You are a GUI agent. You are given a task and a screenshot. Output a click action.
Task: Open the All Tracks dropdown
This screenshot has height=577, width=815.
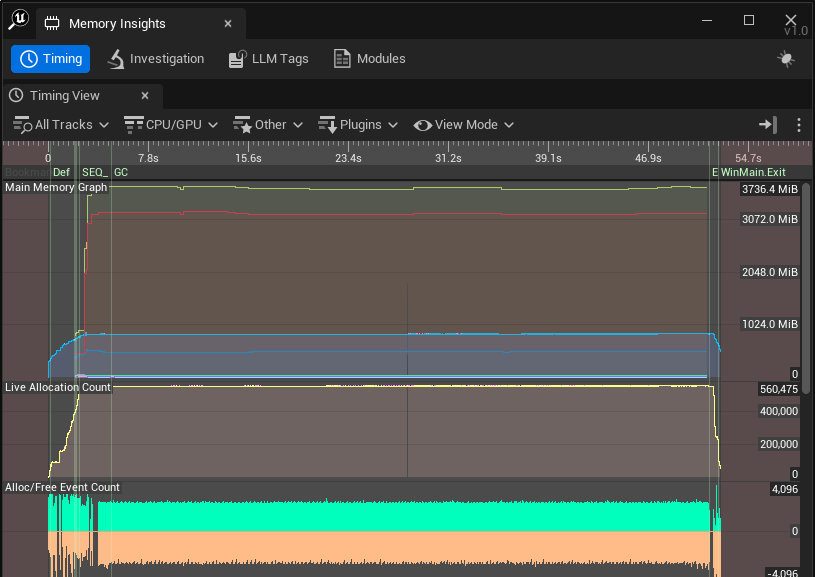tap(60, 124)
